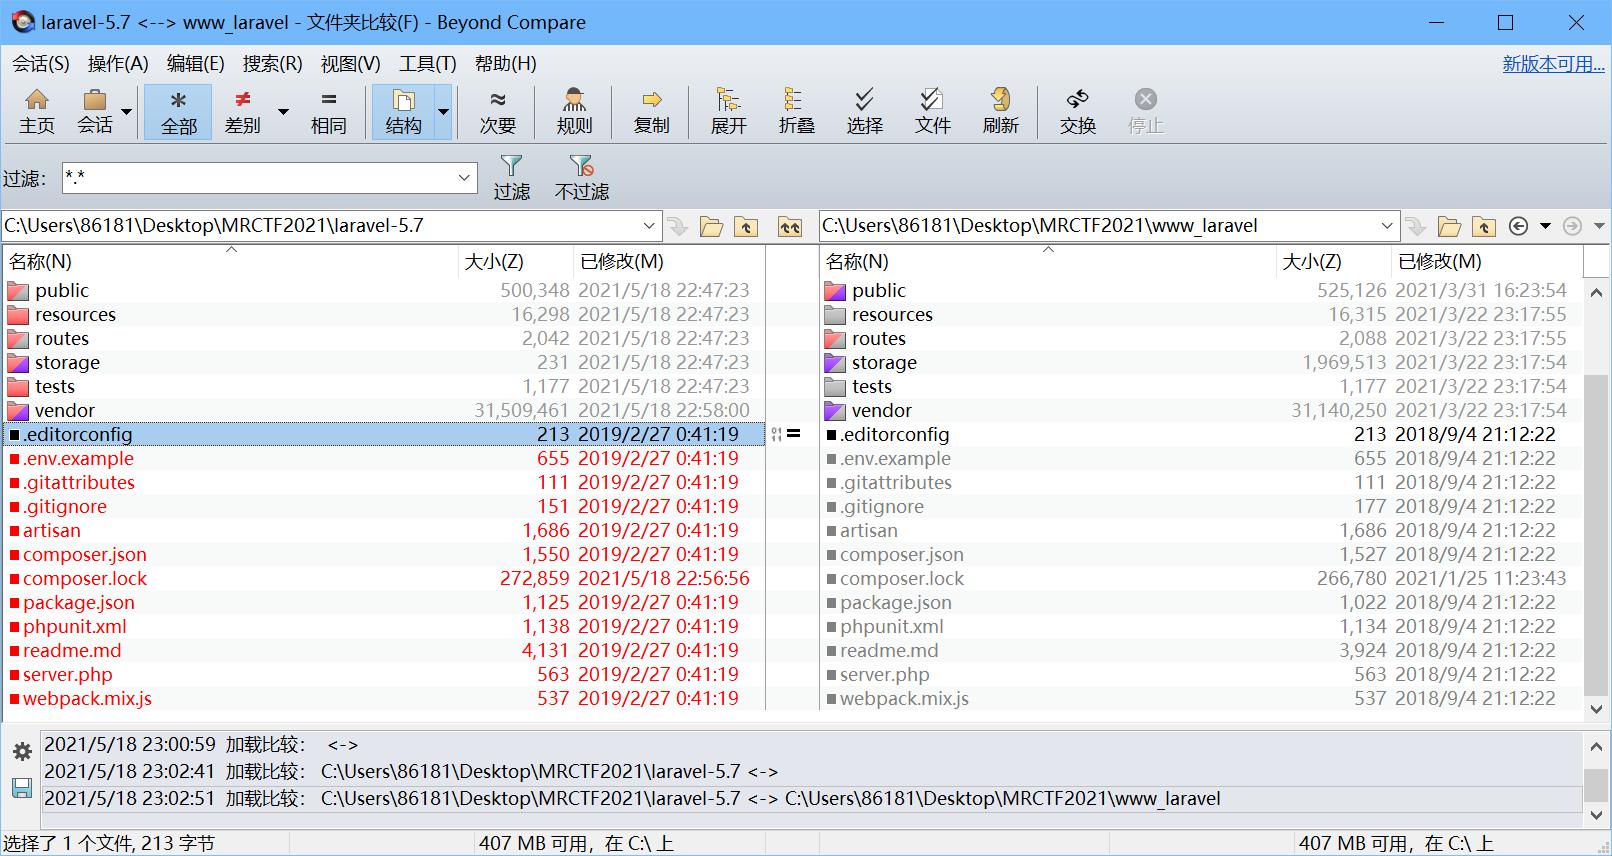Open the Sessions (会话) toolbar button
This screenshot has height=856, width=1612.
95,111
